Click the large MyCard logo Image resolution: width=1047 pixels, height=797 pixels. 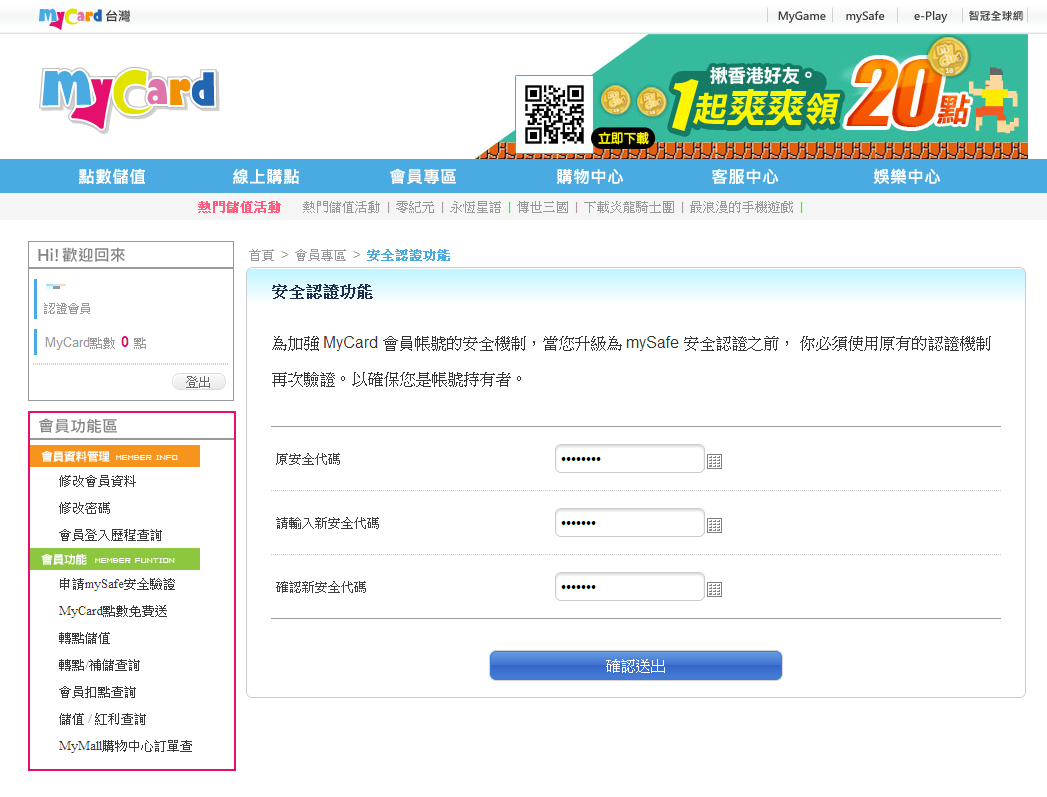130,98
